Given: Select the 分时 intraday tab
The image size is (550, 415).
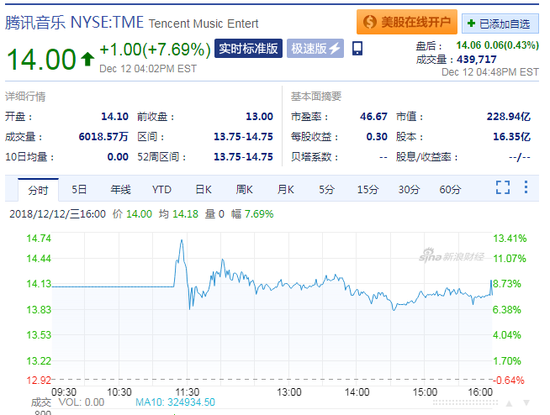Looking at the screenshot, I should tap(38, 190).
